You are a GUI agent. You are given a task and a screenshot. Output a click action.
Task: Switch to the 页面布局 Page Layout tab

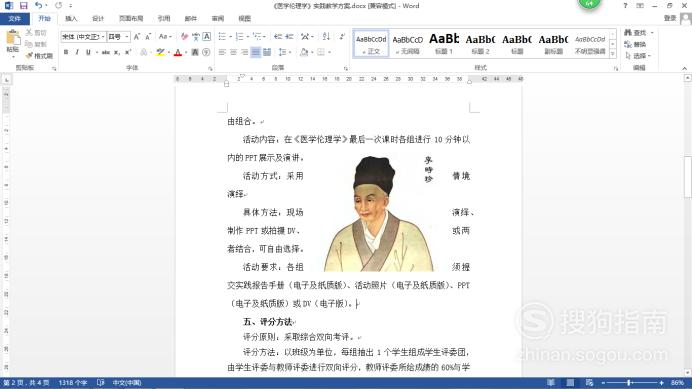tap(131, 19)
